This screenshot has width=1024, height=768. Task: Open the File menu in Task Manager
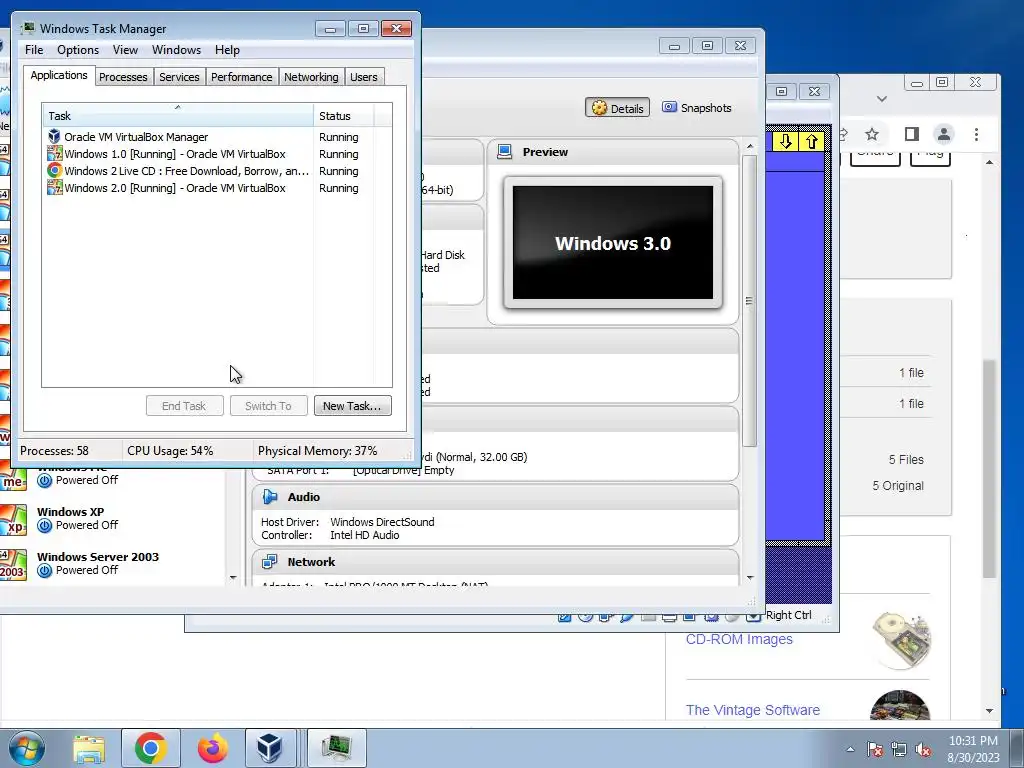click(x=34, y=50)
